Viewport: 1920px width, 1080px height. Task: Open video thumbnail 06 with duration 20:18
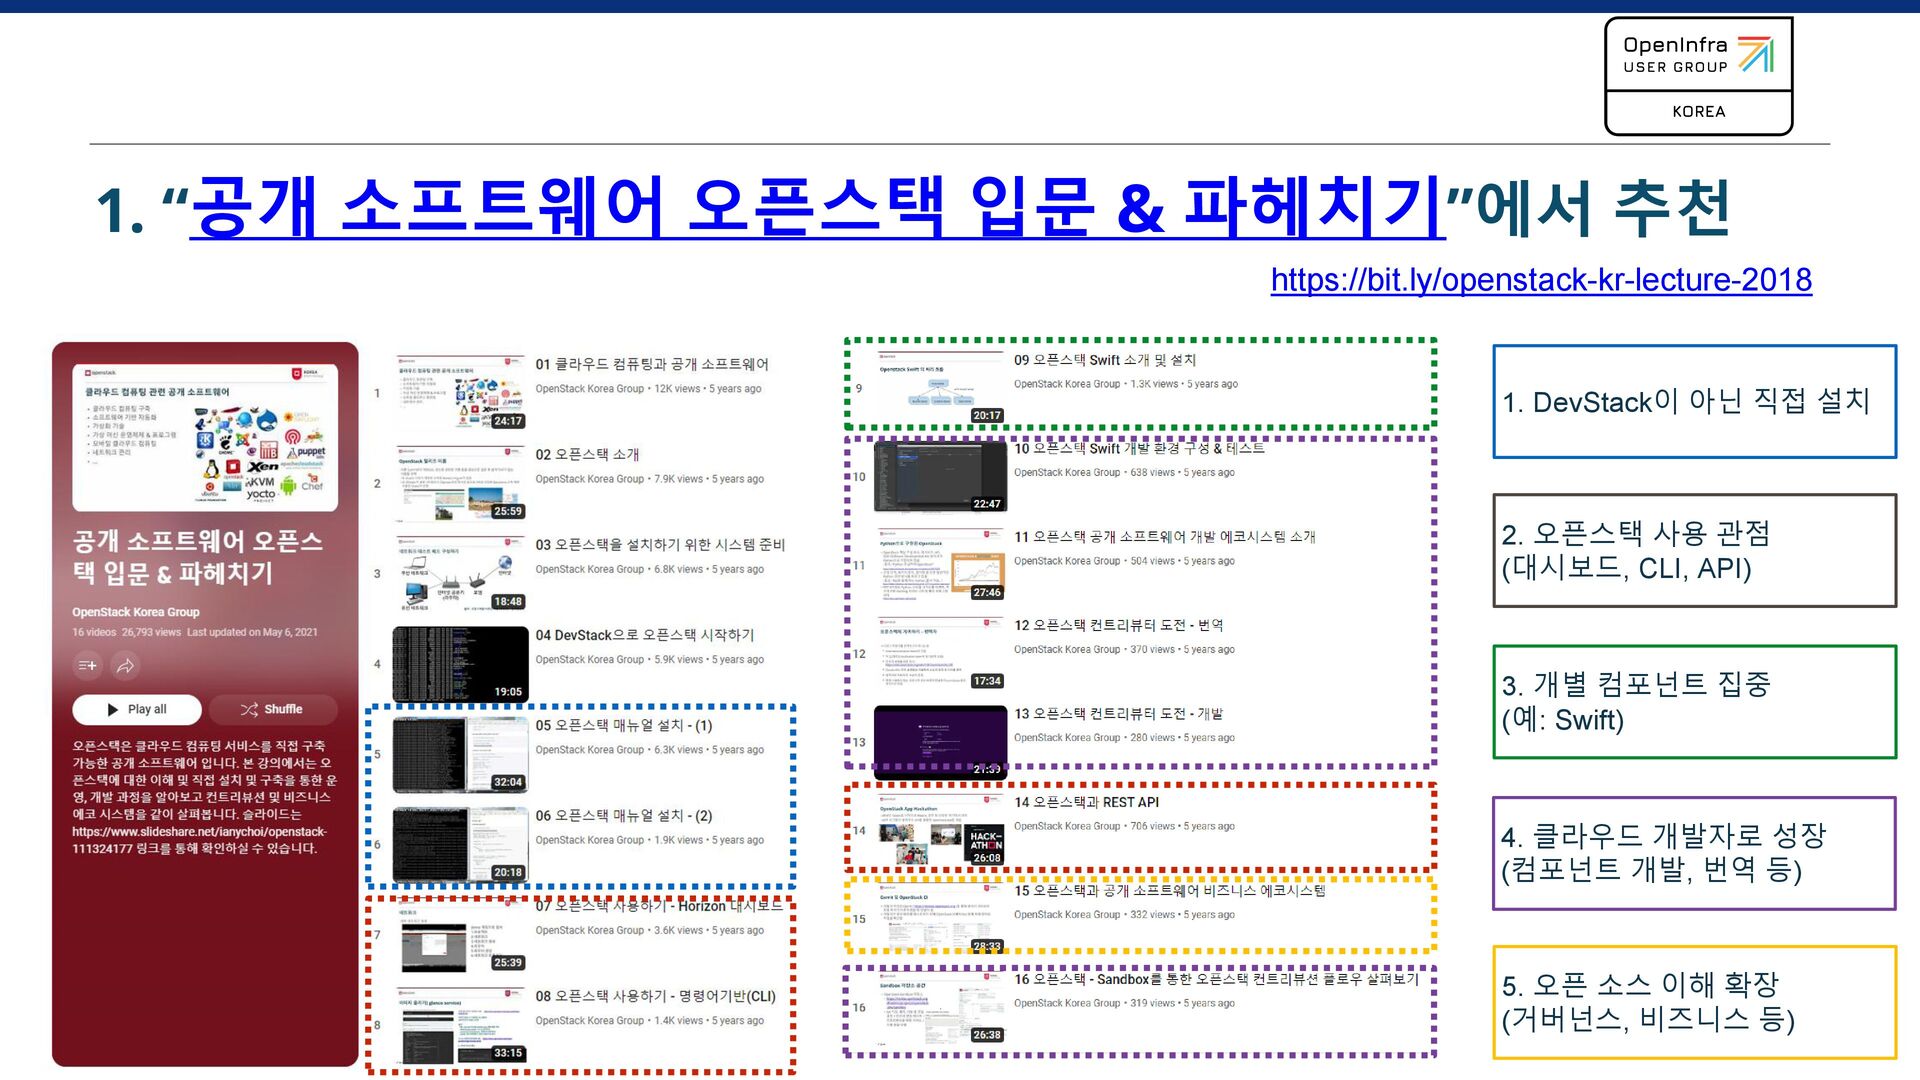click(x=461, y=845)
